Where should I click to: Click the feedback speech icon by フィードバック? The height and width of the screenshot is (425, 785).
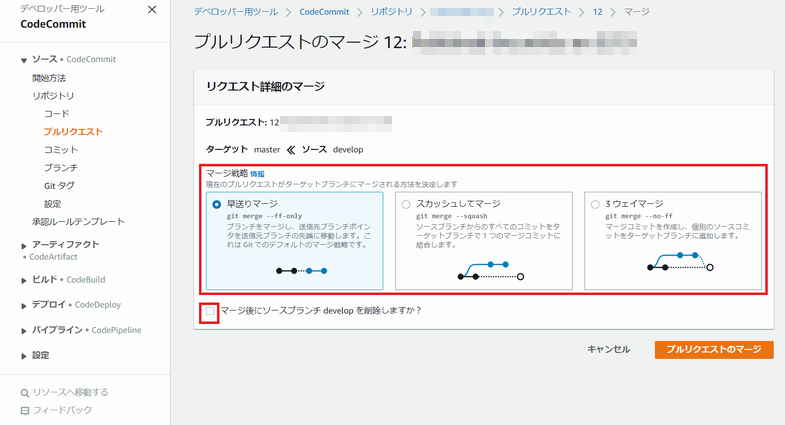click(25, 410)
